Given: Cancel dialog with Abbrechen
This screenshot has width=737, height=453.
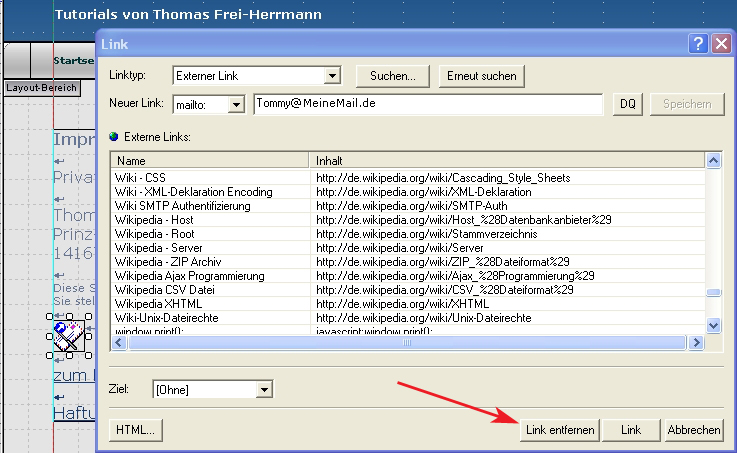Looking at the screenshot, I should point(693,430).
